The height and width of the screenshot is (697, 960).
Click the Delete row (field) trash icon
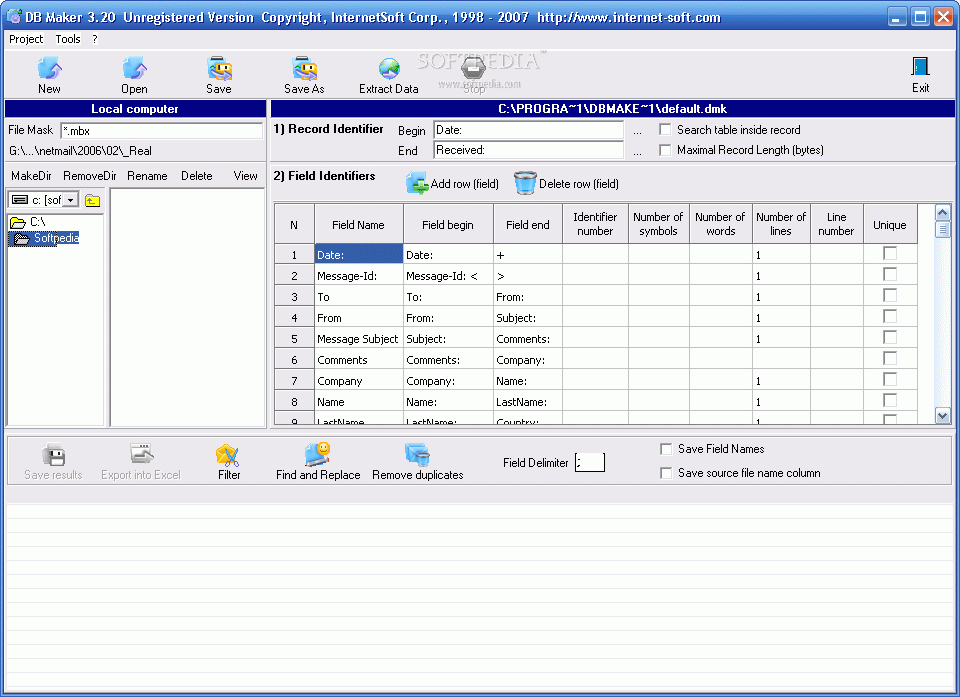(x=525, y=183)
